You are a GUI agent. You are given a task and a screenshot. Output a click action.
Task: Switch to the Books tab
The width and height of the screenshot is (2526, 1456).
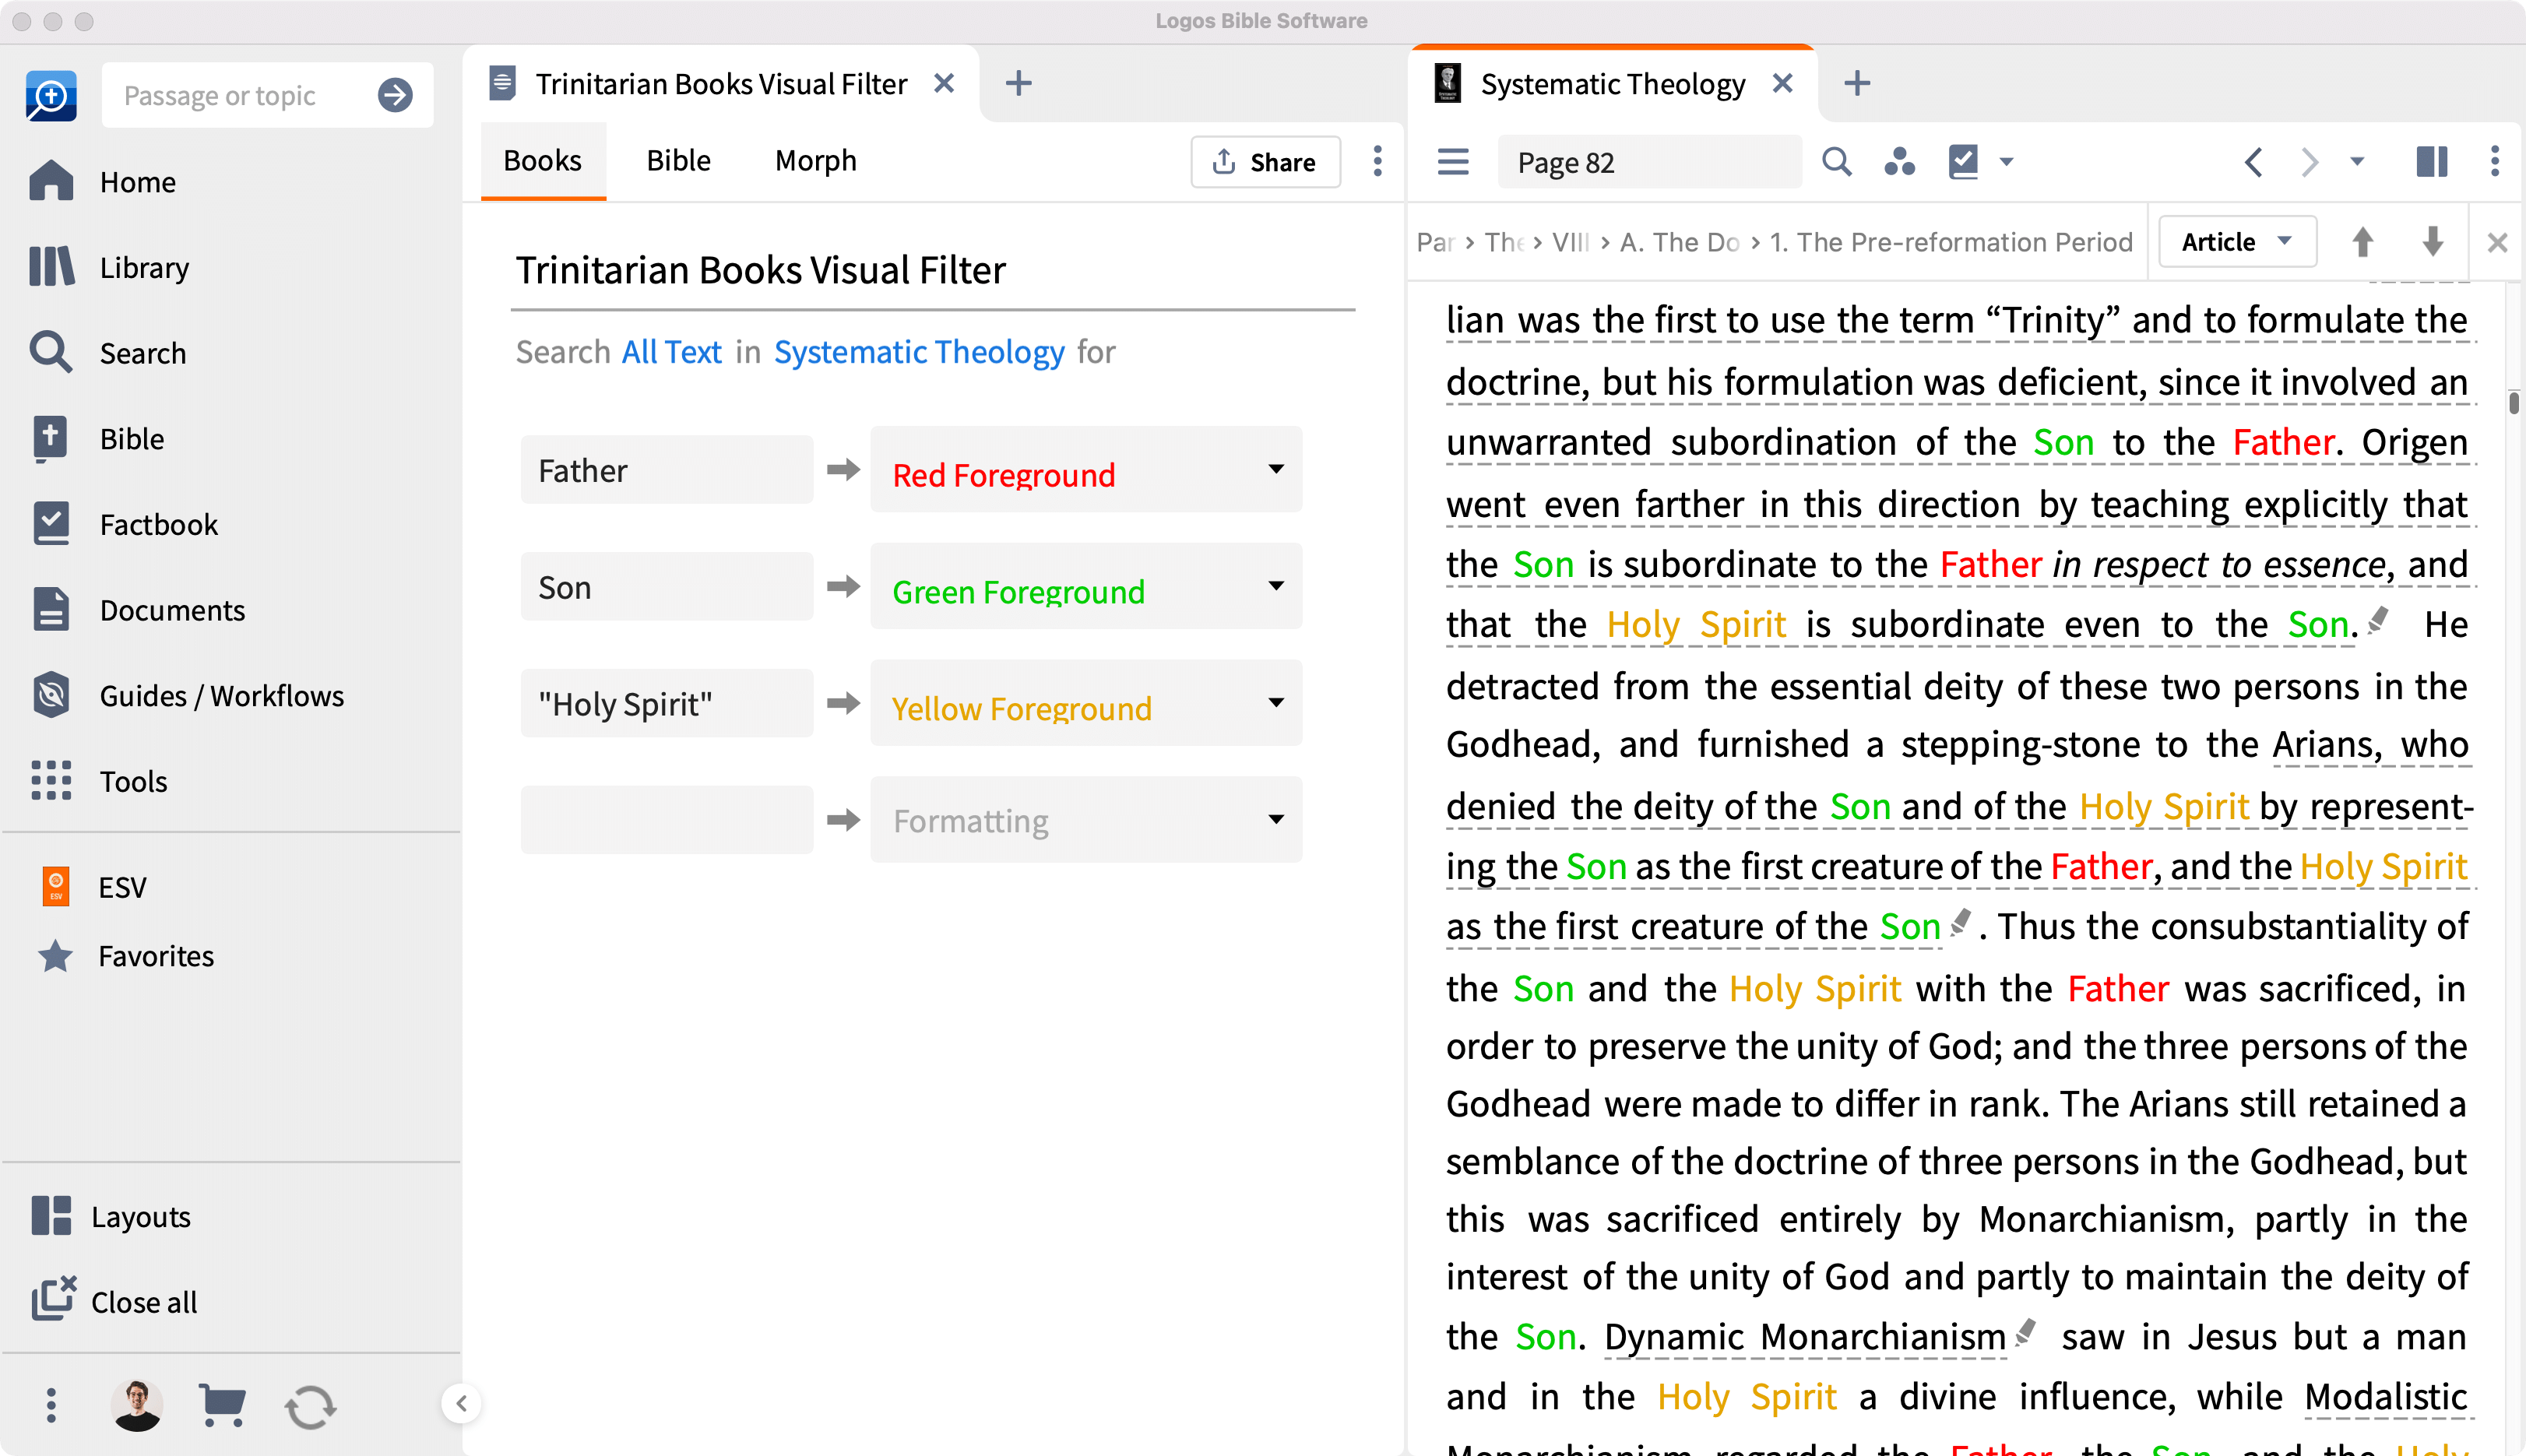coord(542,160)
